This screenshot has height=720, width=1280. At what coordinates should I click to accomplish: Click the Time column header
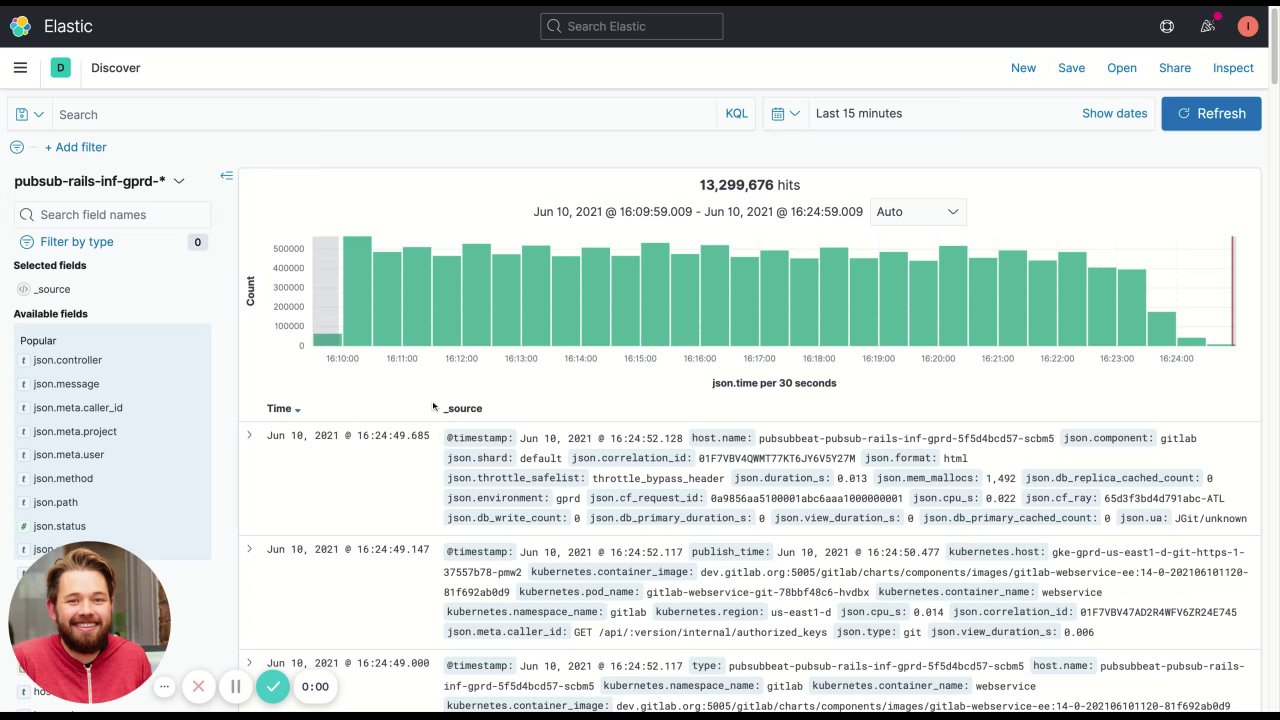(279, 409)
